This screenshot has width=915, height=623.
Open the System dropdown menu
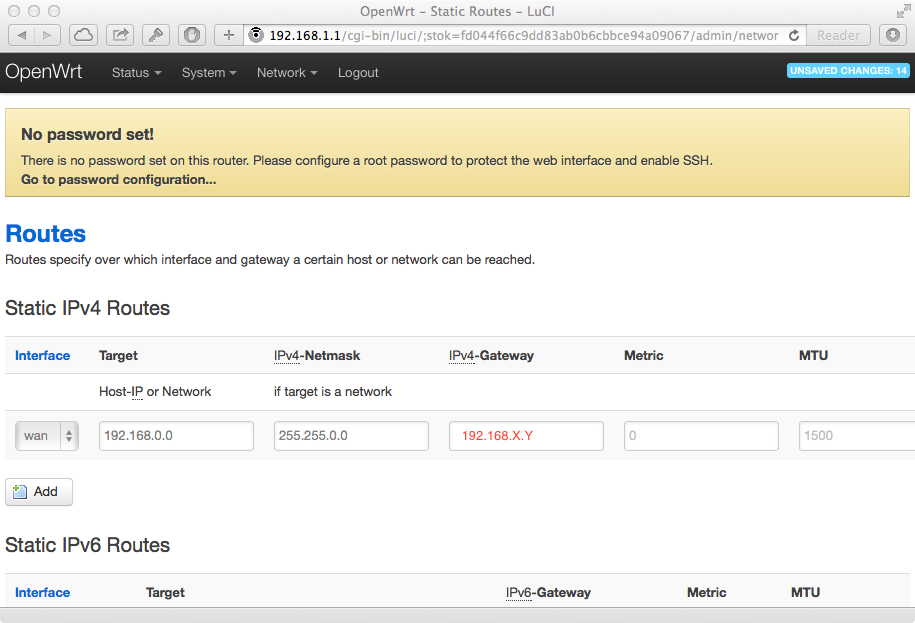coord(209,73)
